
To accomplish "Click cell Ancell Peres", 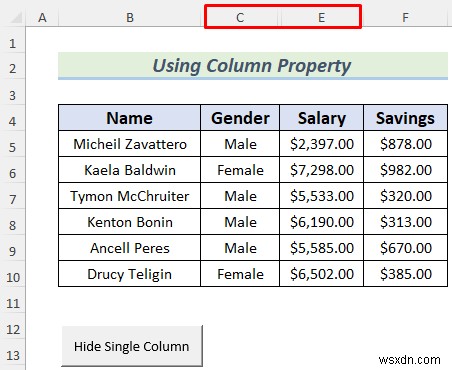I will coord(130,248).
